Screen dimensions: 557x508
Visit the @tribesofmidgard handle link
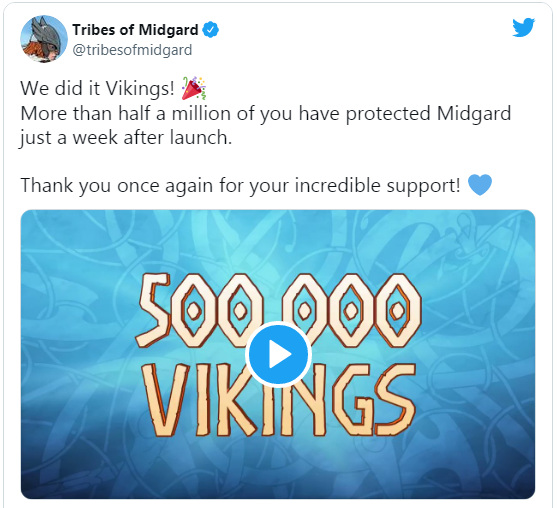pos(132,50)
